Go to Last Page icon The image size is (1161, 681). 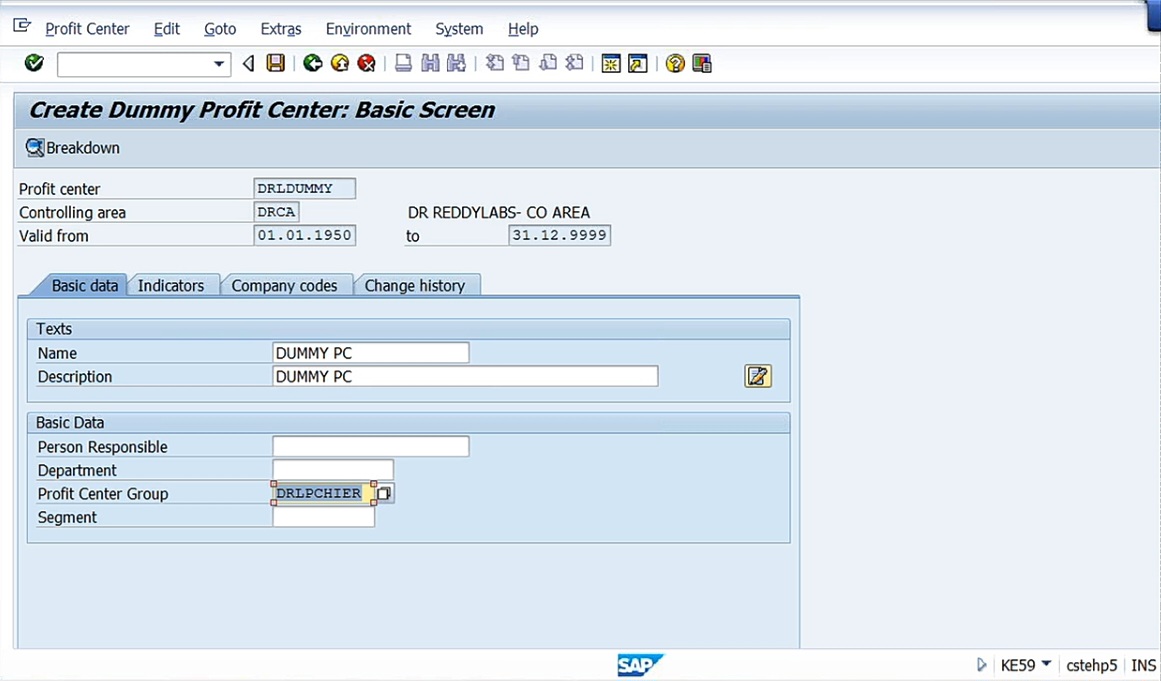click(x=575, y=64)
